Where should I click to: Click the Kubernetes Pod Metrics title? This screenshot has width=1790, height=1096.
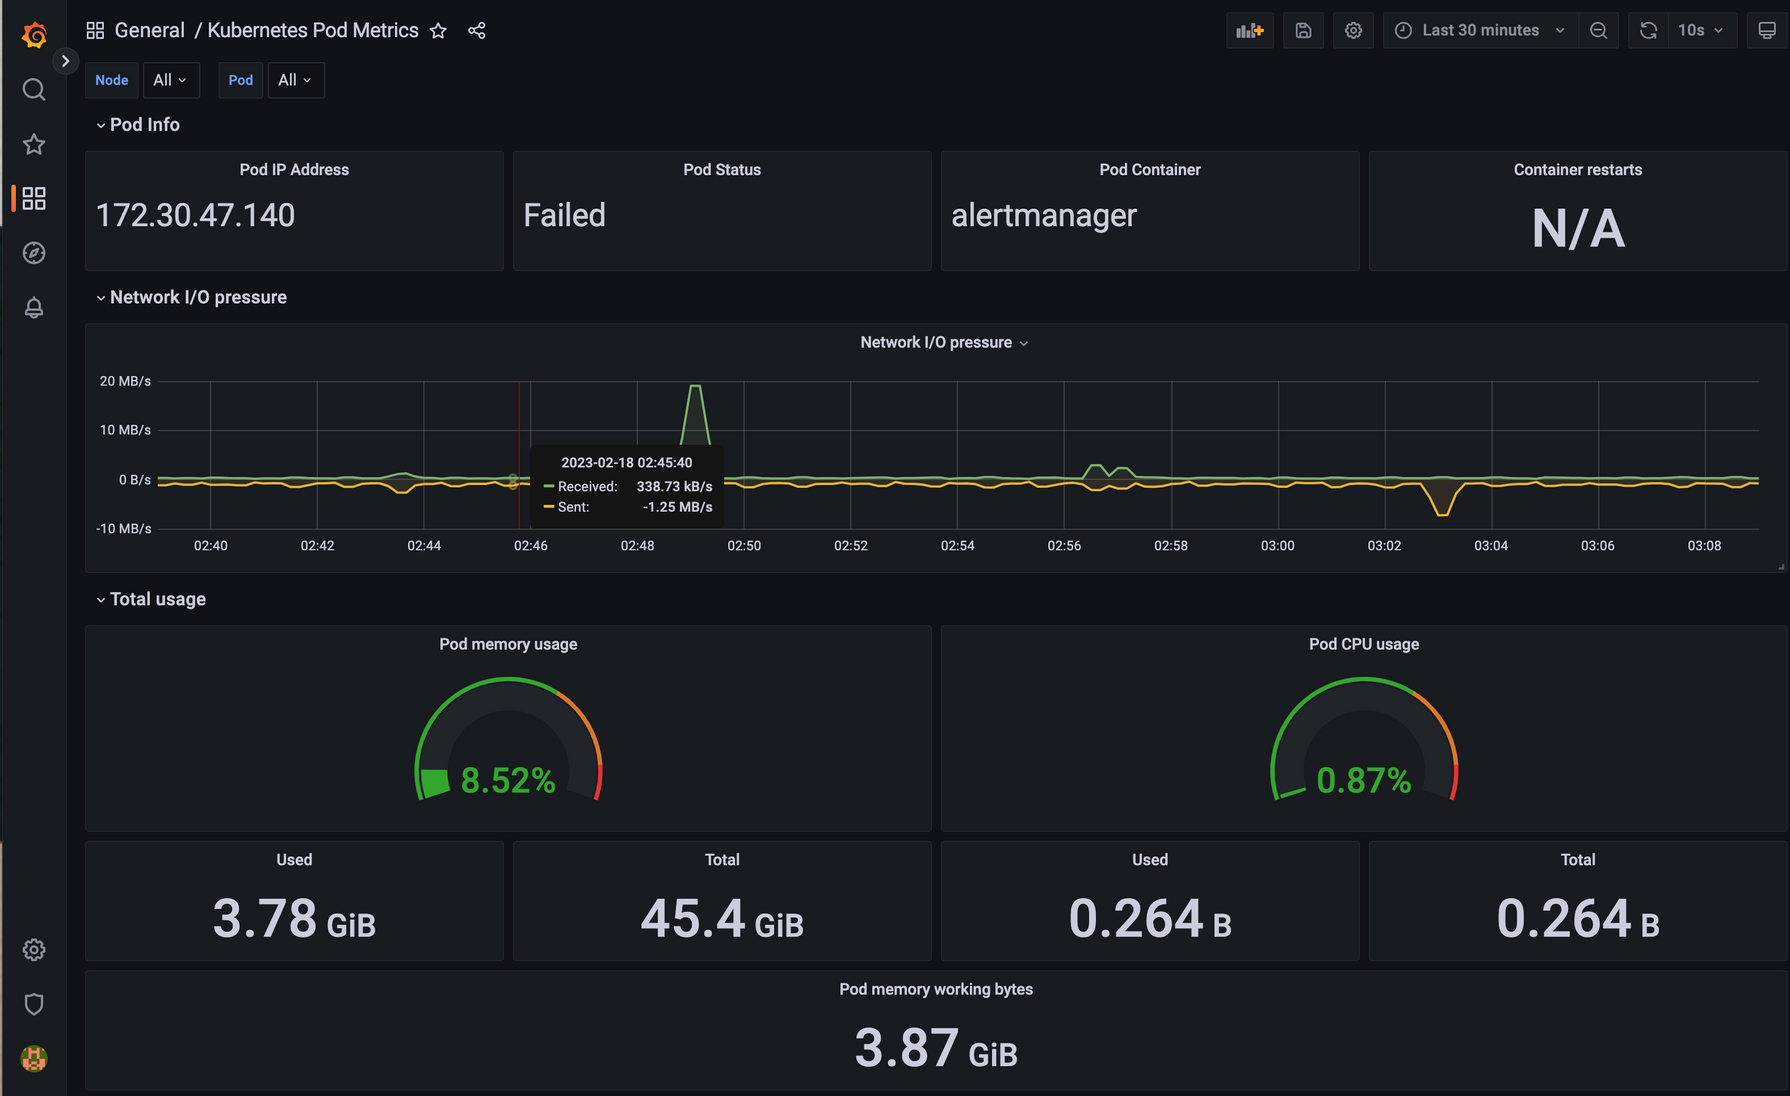[313, 30]
